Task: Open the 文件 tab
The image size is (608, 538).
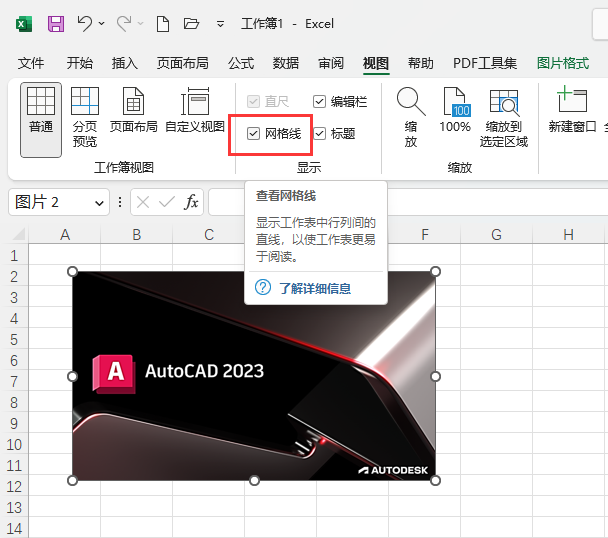Action: [x=31, y=63]
